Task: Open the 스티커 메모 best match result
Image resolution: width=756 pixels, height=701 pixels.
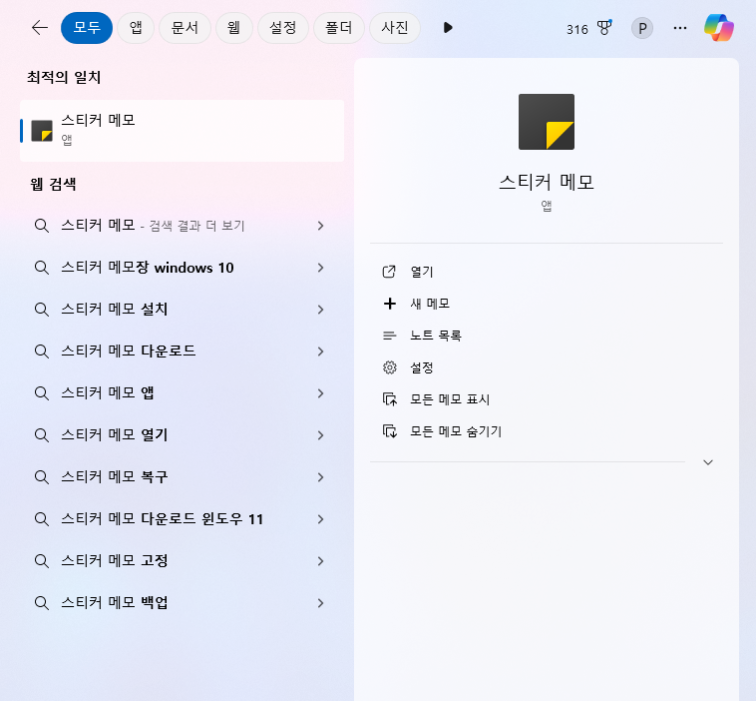Action: pos(182,131)
